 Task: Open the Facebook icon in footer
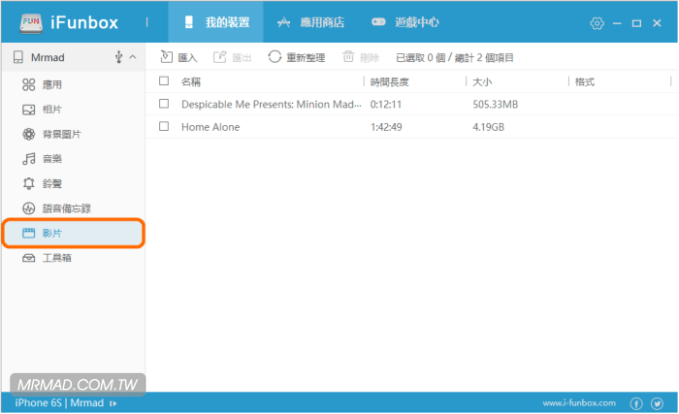tap(636, 404)
